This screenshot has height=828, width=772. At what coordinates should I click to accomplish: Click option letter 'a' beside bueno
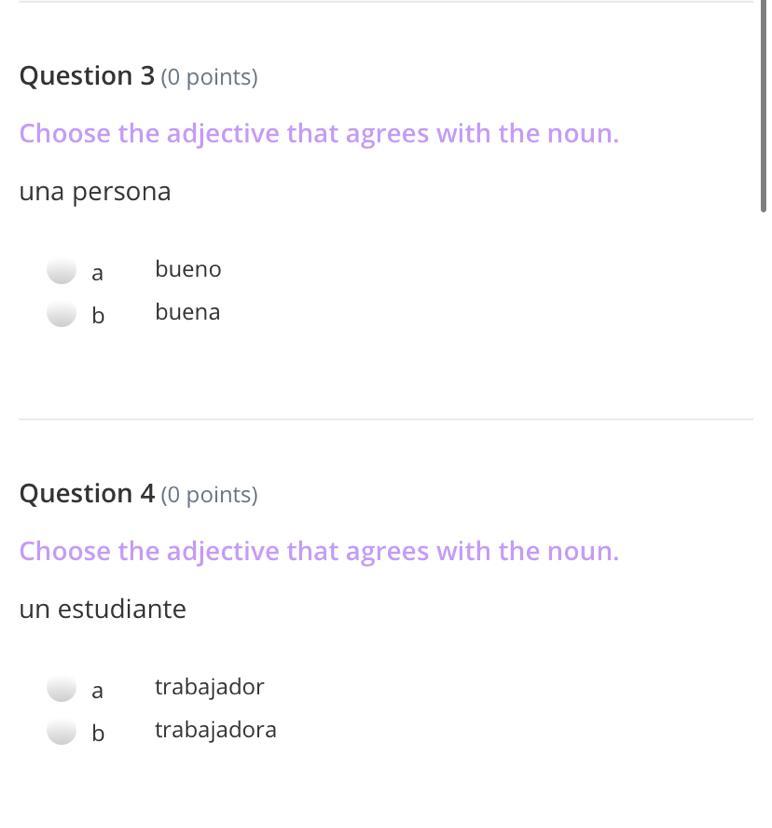[97, 273]
